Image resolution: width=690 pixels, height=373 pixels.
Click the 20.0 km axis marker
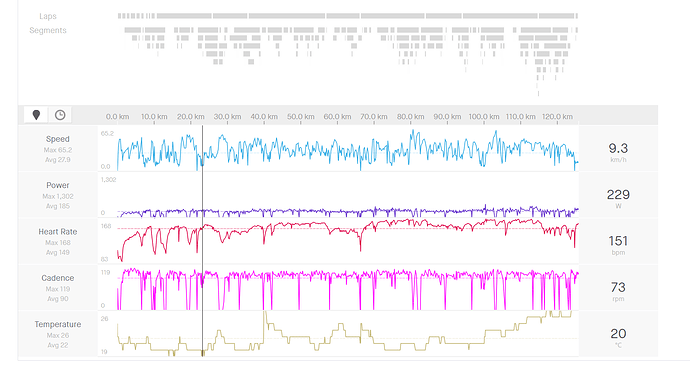(191, 117)
